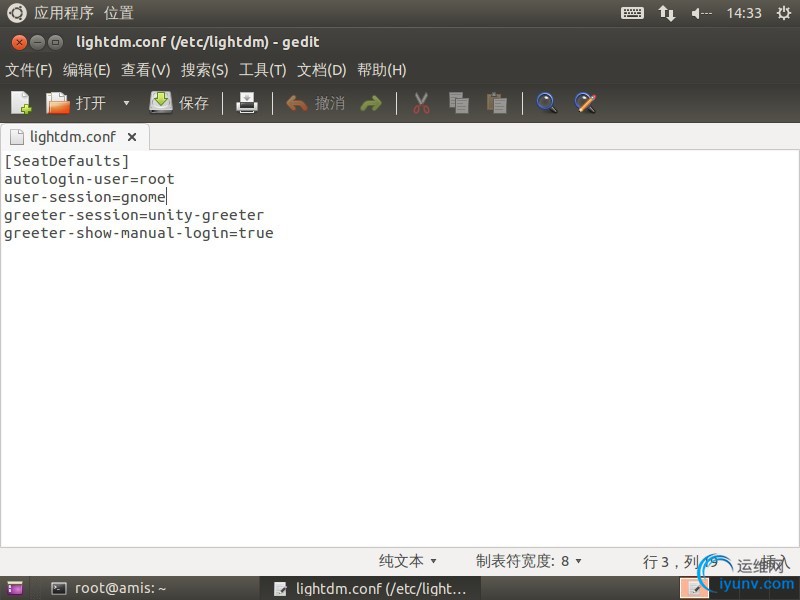Open the 查看(V) menu
The height and width of the screenshot is (600, 800).
click(145, 70)
